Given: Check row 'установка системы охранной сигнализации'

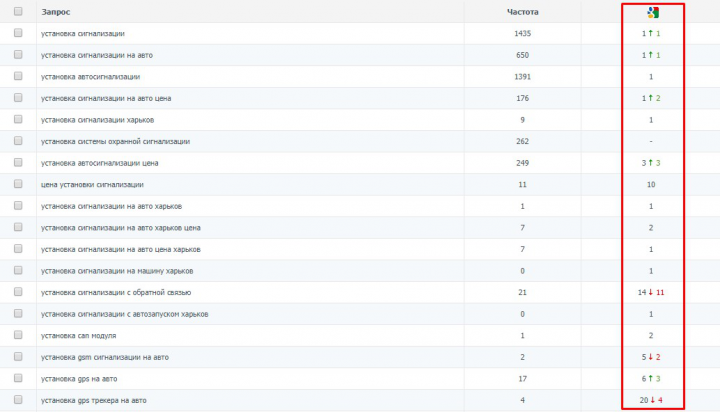Looking at the screenshot, I should pyautogui.click(x=18, y=141).
